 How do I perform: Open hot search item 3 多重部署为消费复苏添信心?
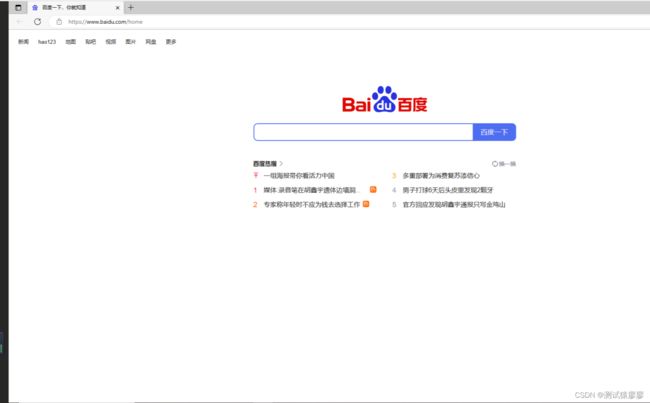pyautogui.click(x=441, y=175)
